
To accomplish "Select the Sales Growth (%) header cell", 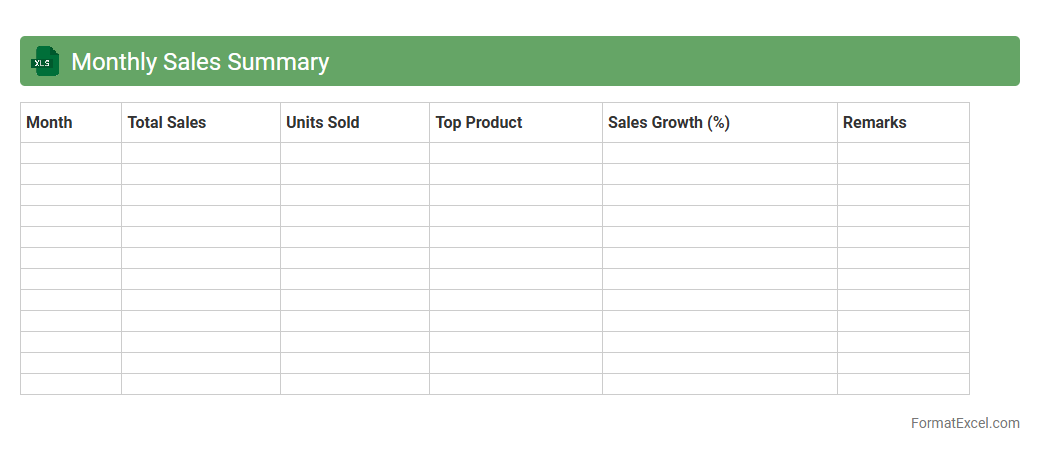I will click(669, 123).
